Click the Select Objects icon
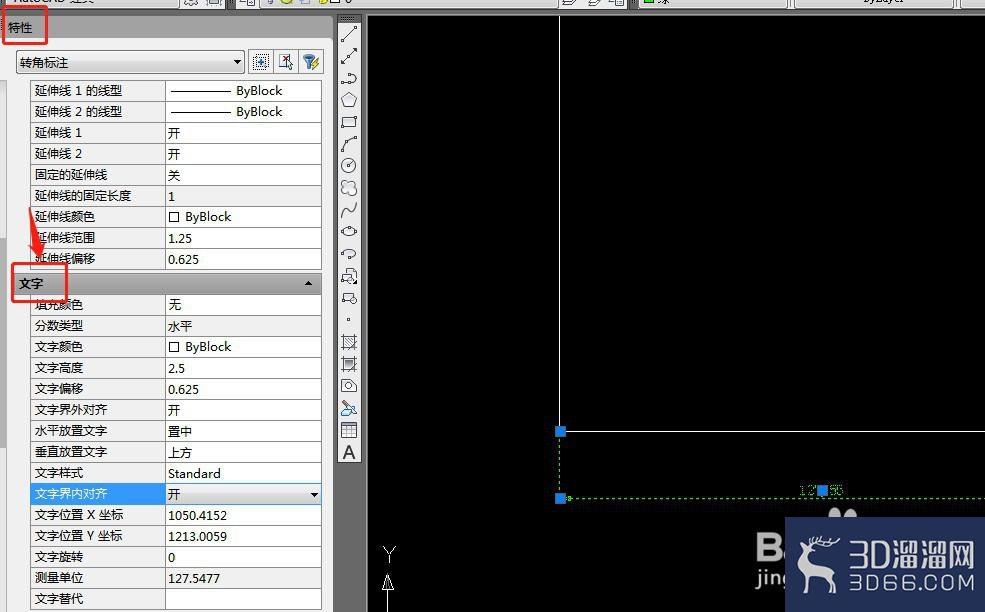The height and width of the screenshot is (612, 985). click(x=286, y=62)
